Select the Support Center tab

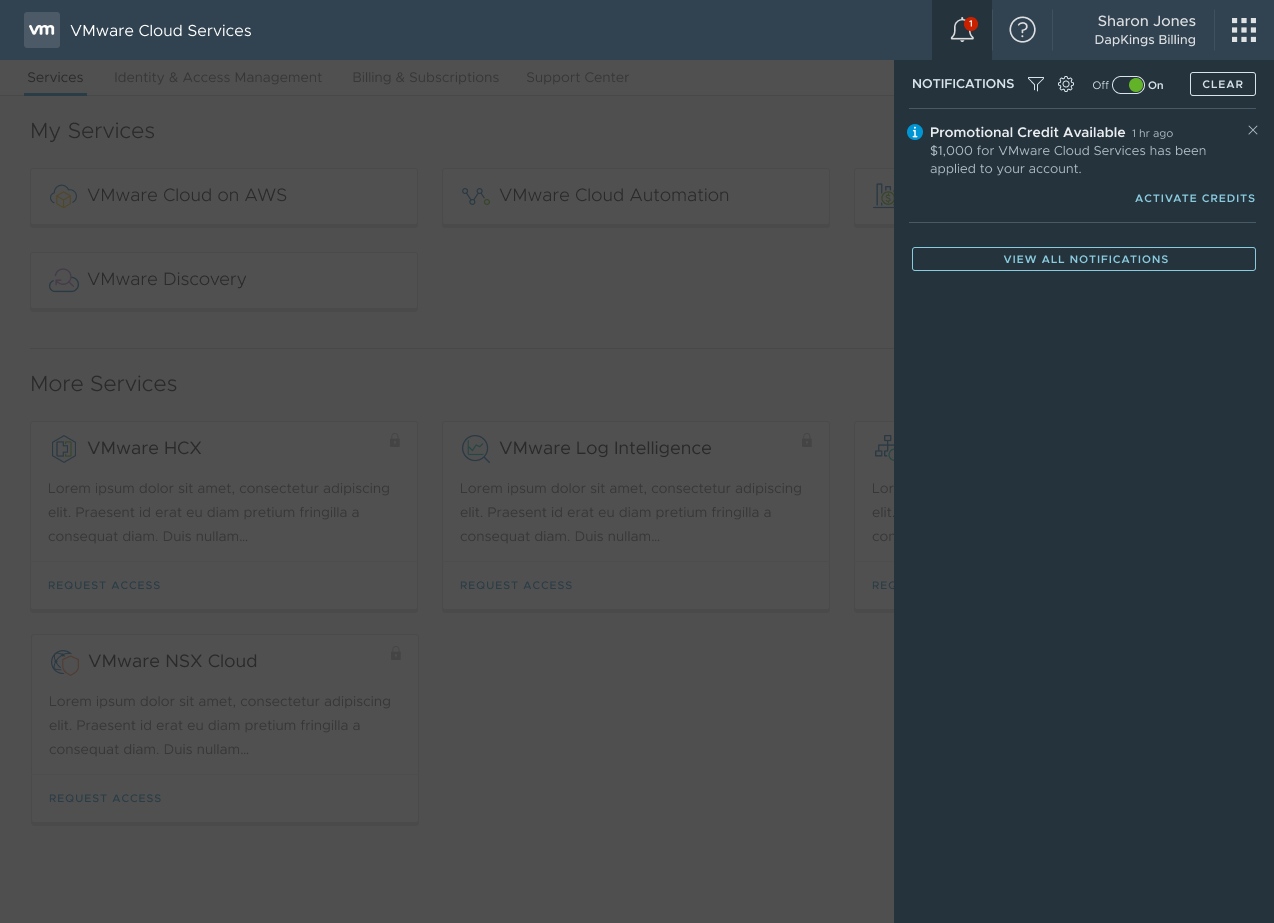[x=577, y=77]
